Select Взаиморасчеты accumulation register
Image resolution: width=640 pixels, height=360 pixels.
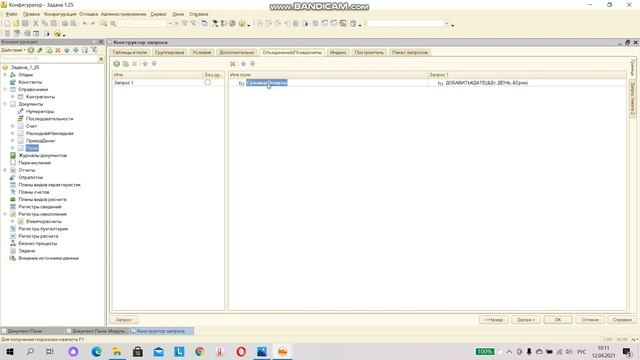tap(43, 222)
